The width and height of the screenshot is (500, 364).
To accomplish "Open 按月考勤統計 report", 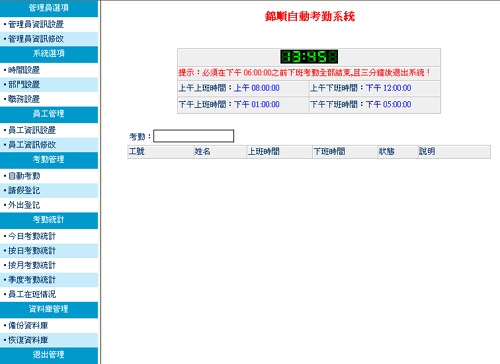I will point(32,265).
